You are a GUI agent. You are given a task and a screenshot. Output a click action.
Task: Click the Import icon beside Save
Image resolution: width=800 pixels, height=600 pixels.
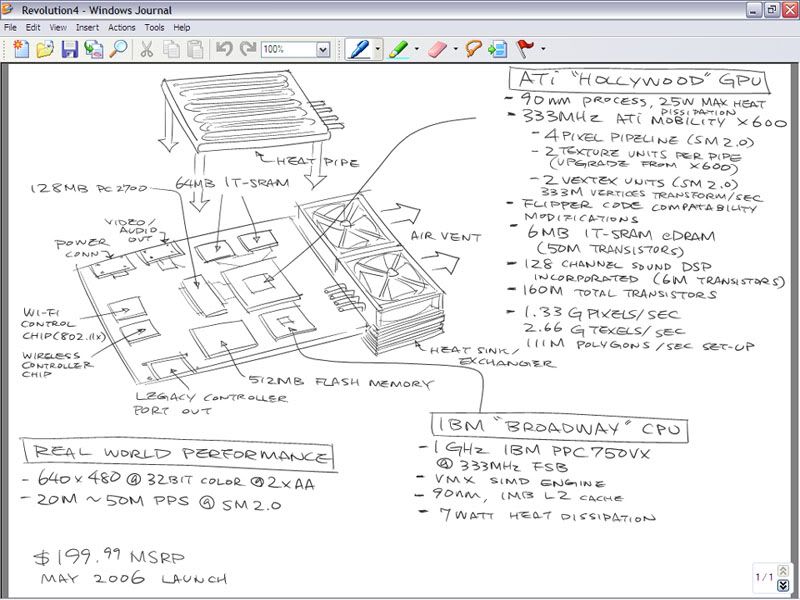pyautogui.click(x=94, y=49)
